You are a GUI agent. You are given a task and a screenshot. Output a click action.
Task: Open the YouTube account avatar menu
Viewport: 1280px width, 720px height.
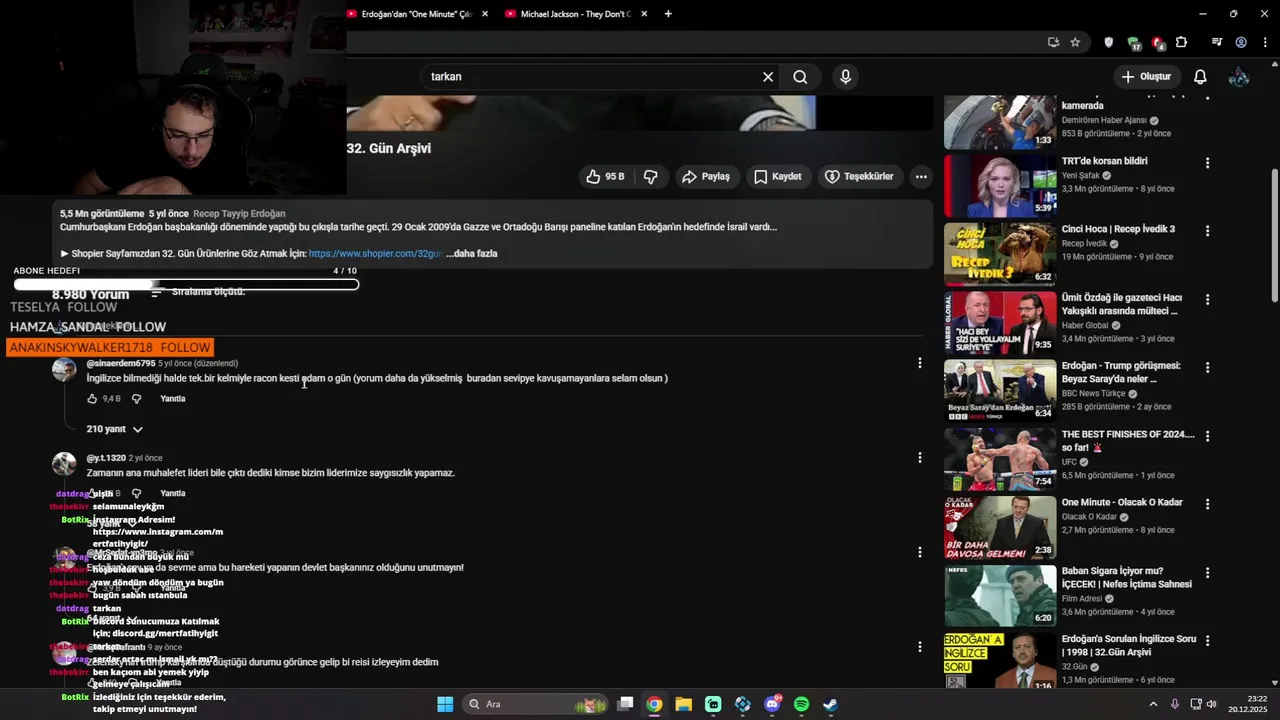point(1239,76)
